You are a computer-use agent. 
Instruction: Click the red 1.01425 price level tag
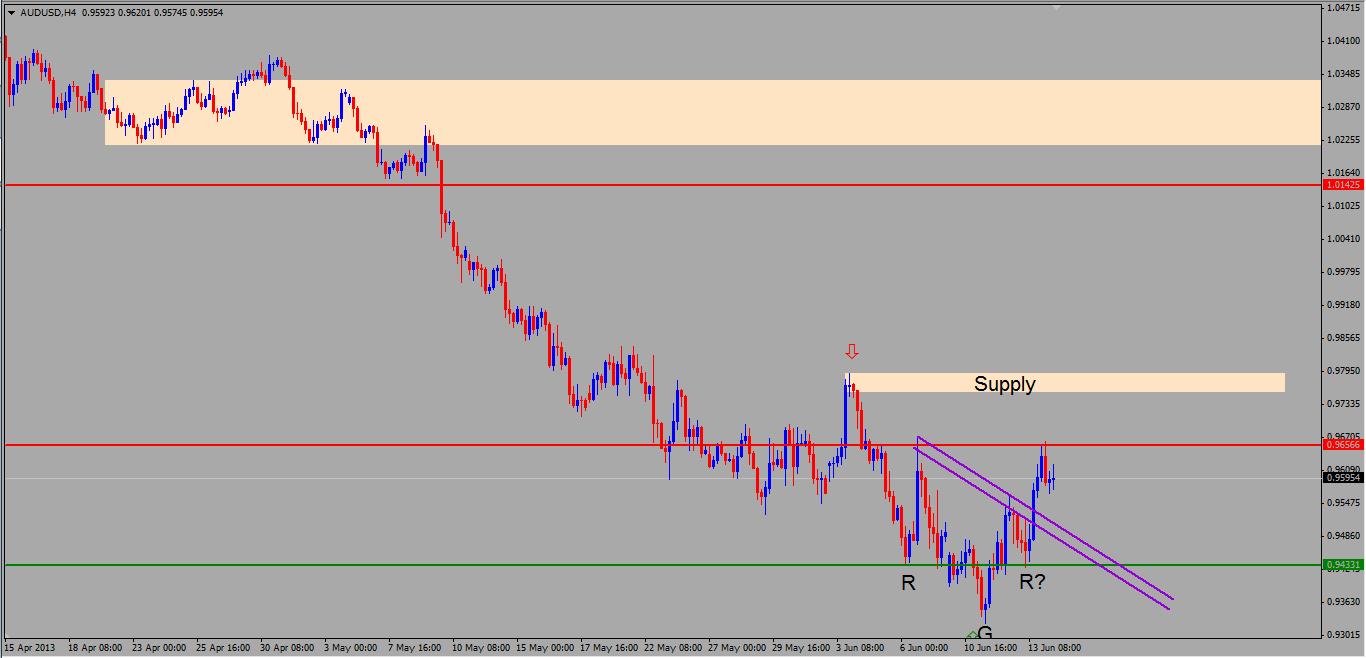pyautogui.click(x=1342, y=185)
